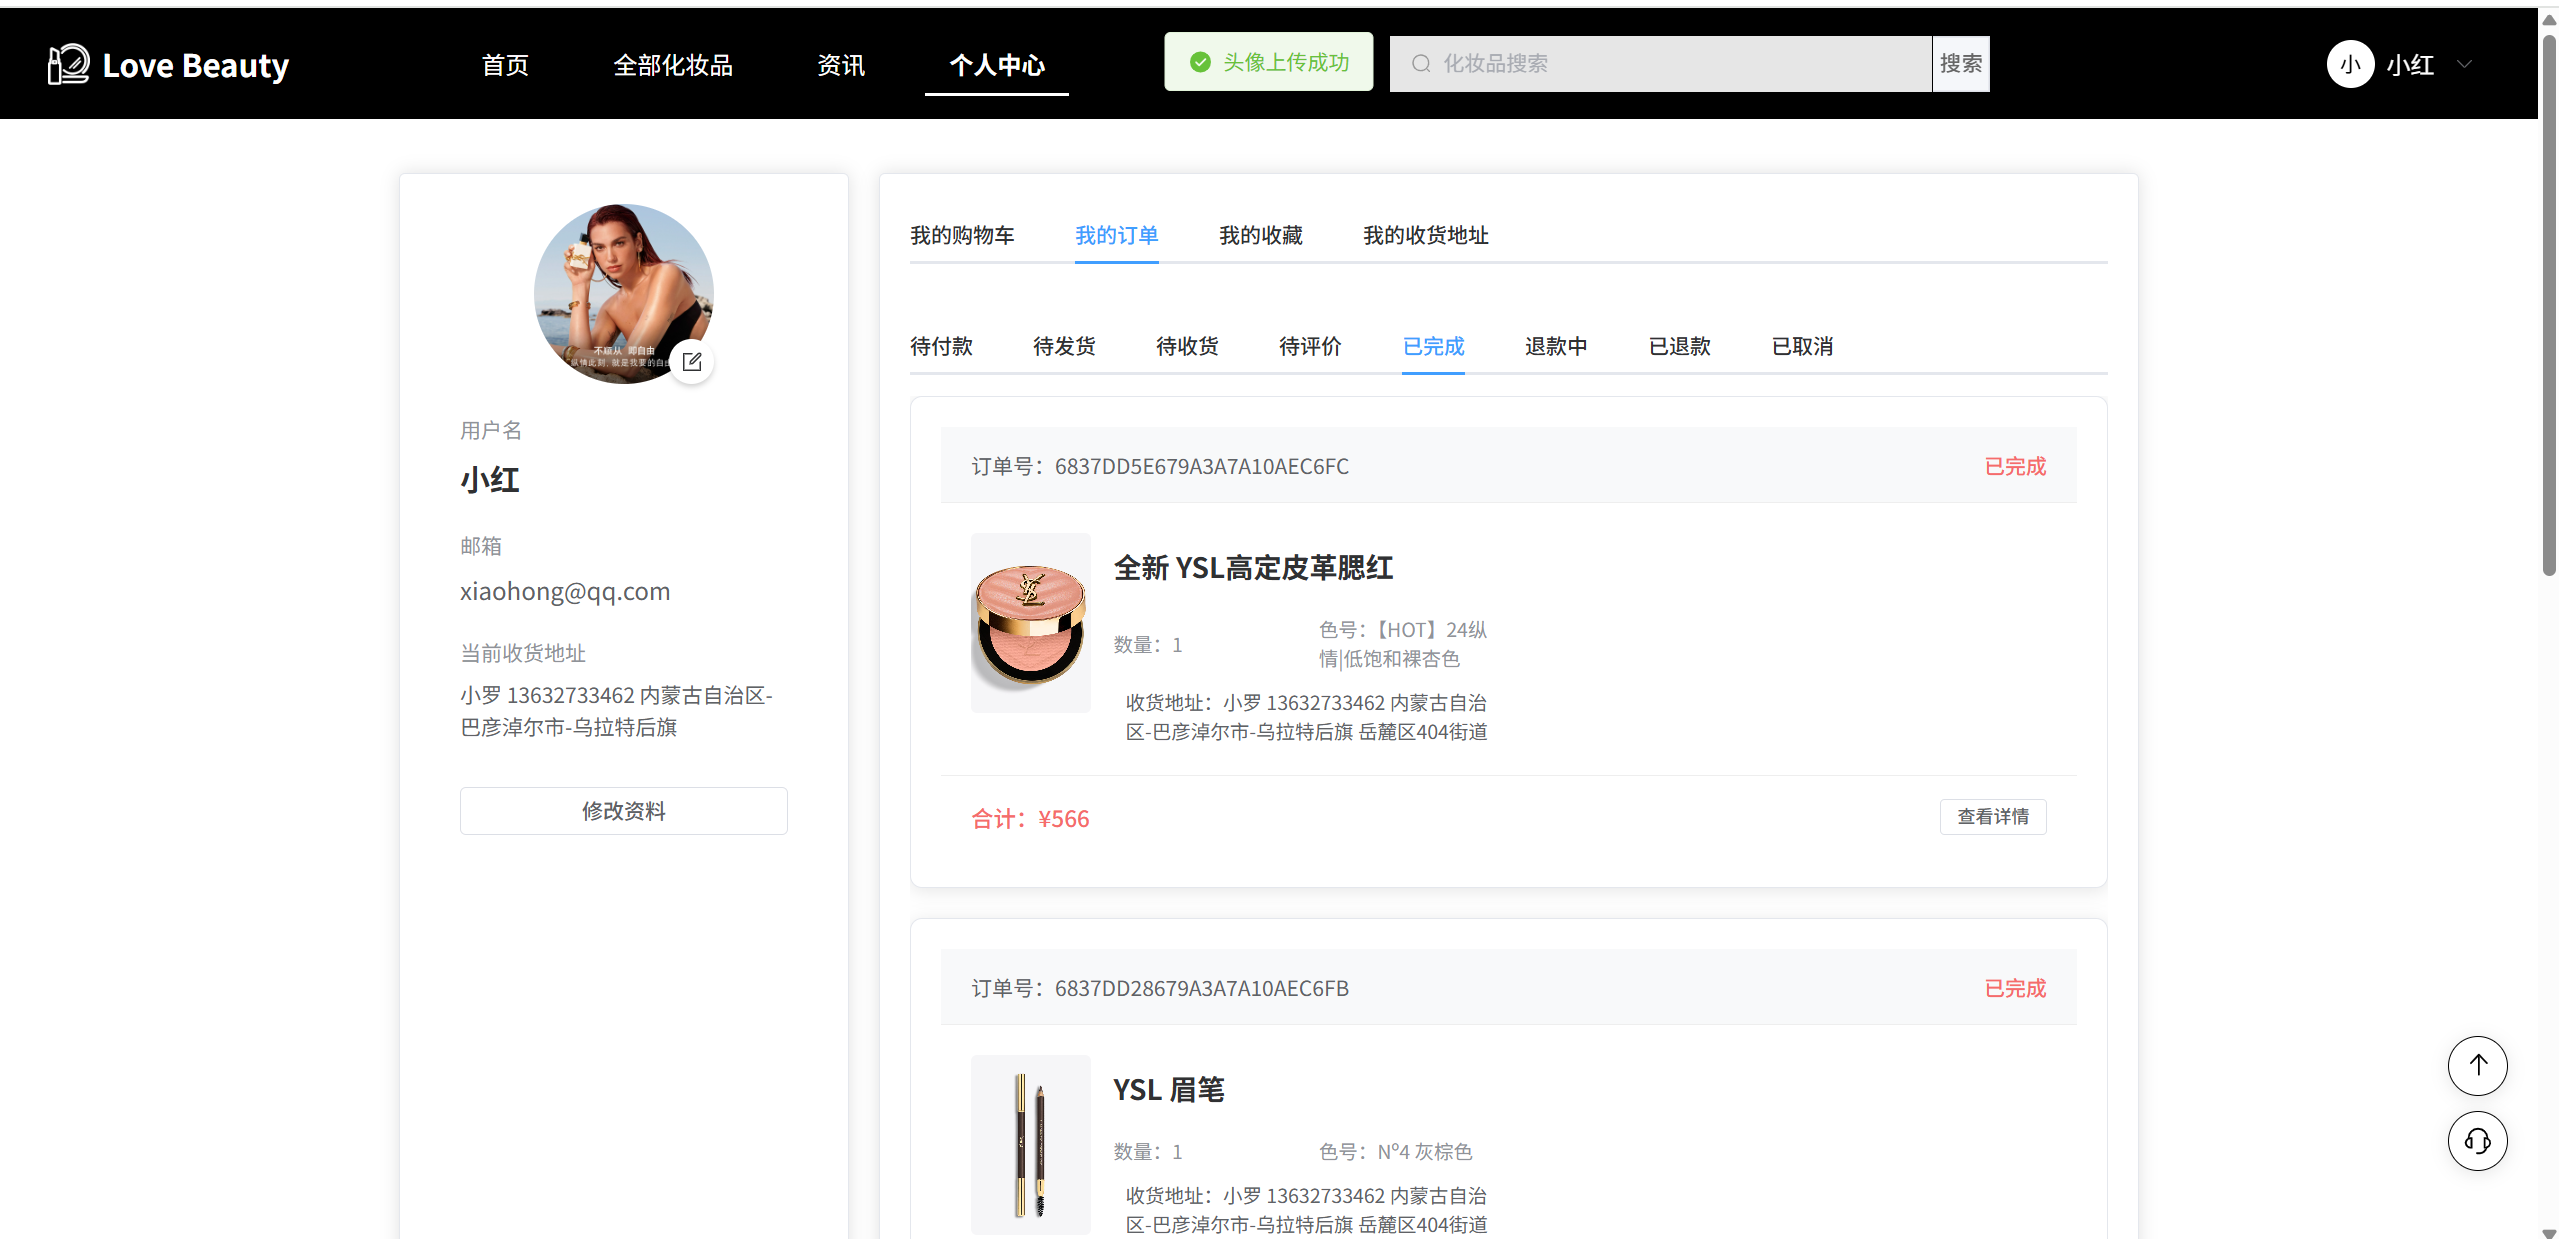The height and width of the screenshot is (1239, 2559).
Task: Select the 我的收货地址 tab
Action: point(1425,235)
